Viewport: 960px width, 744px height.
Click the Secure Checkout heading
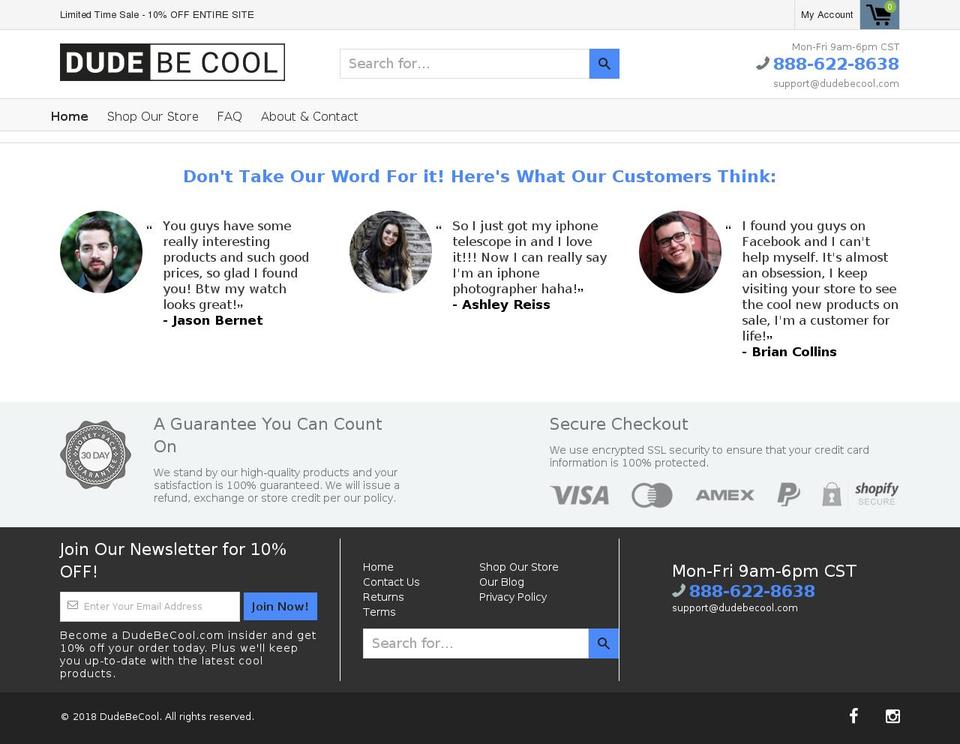[618, 424]
